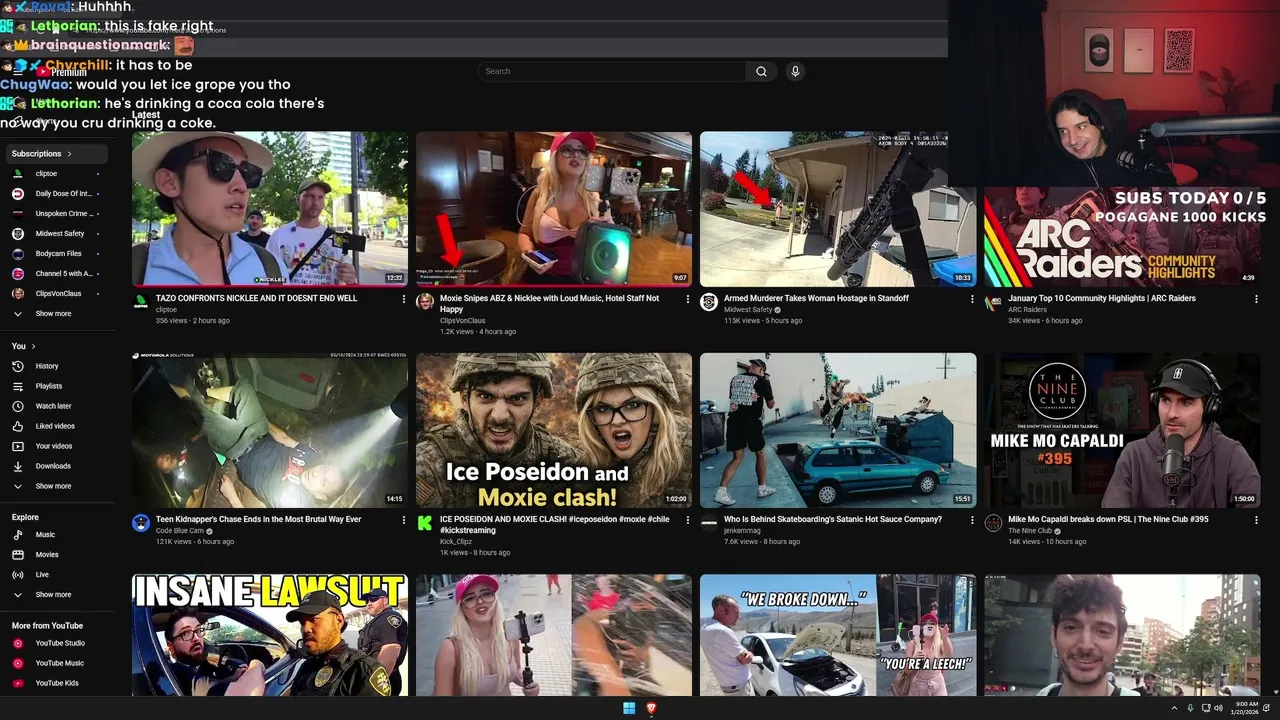The height and width of the screenshot is (720, 1280).
Task: Click Kick_Clipz channel avatar beside video
Action: [x=425, y=523]
